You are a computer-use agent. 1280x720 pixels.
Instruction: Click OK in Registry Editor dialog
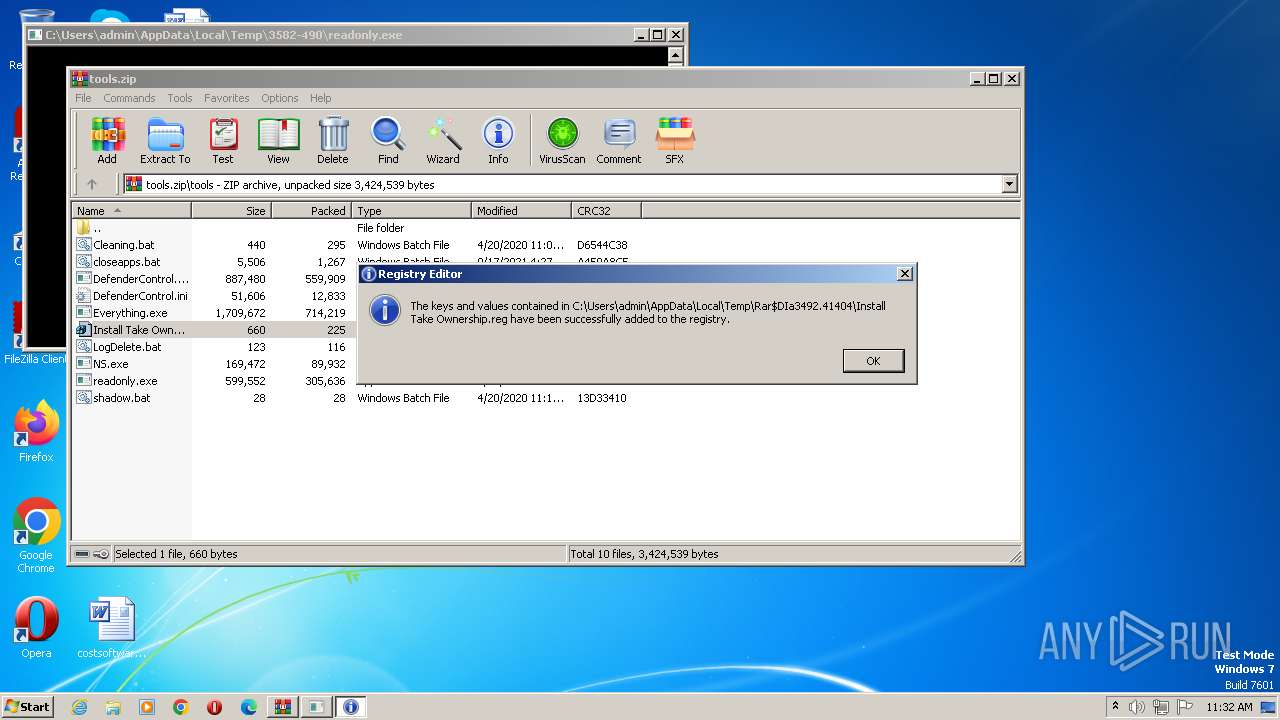pyautogui.click(x=873, y=361)
